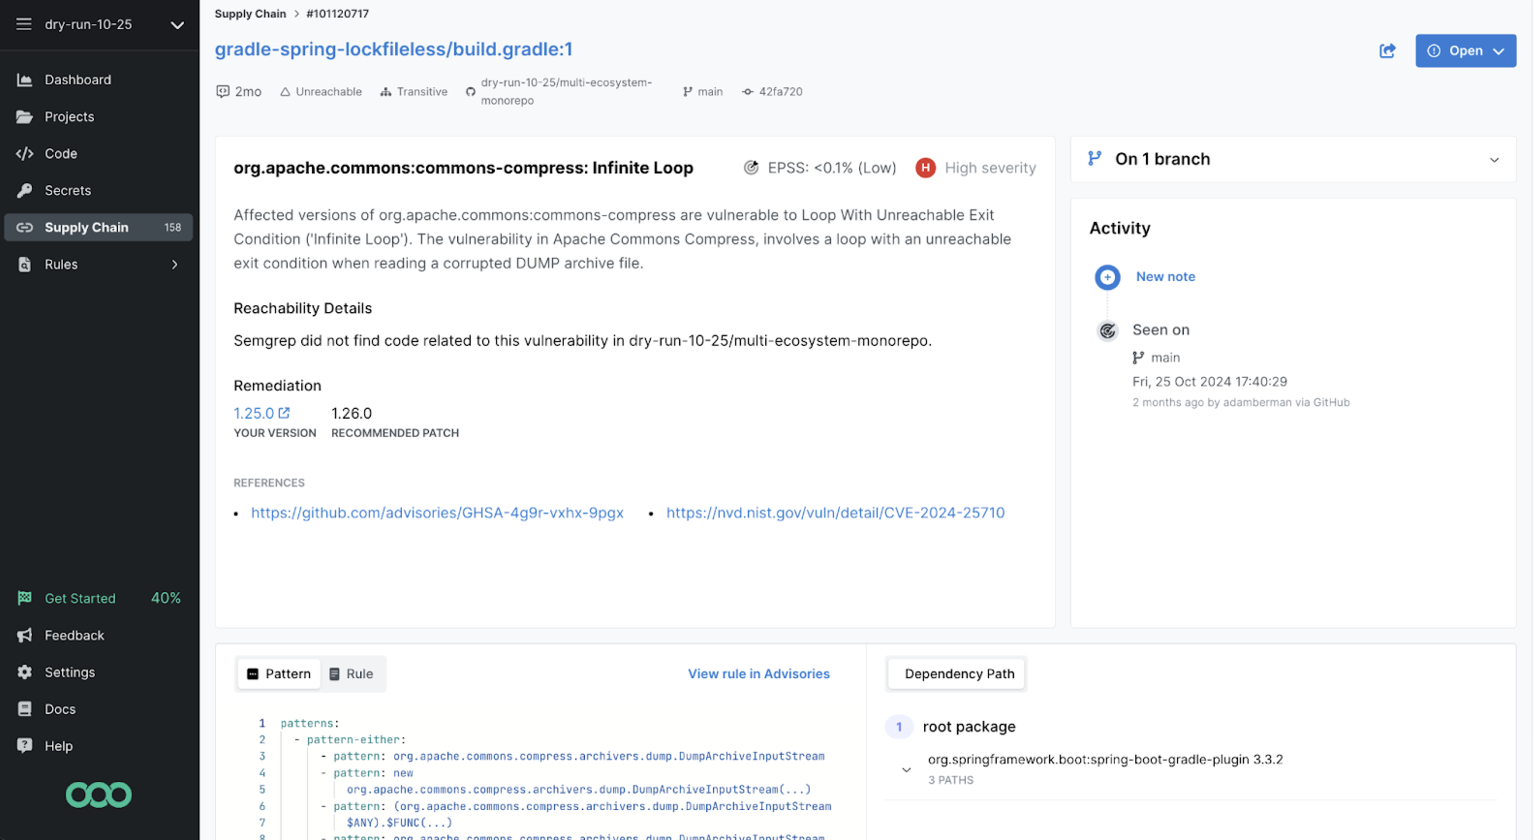Click the New note plus icon
This screenshot has width=1534, height=840.
(x=1107, y=277)
